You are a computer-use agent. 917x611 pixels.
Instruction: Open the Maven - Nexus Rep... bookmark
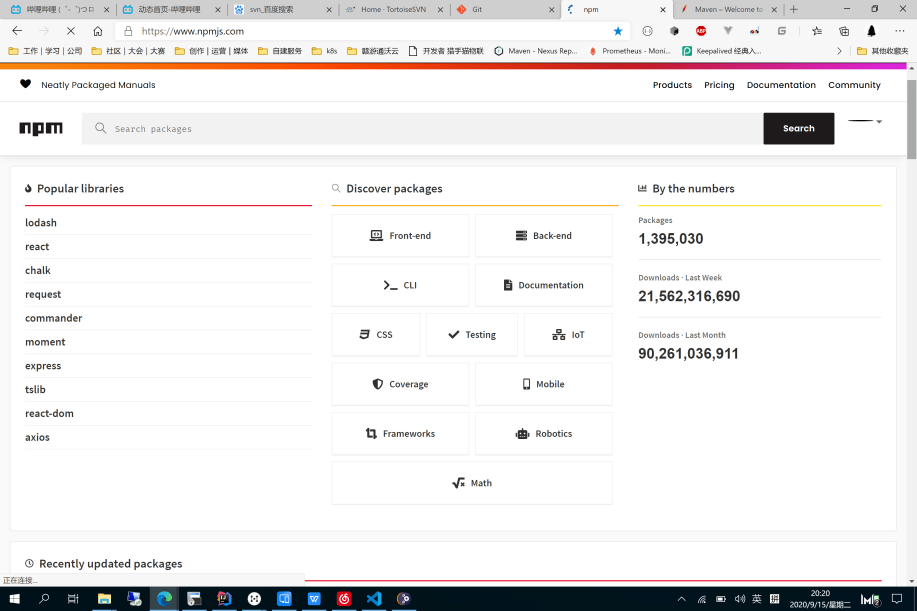click(x=536, y=51)
